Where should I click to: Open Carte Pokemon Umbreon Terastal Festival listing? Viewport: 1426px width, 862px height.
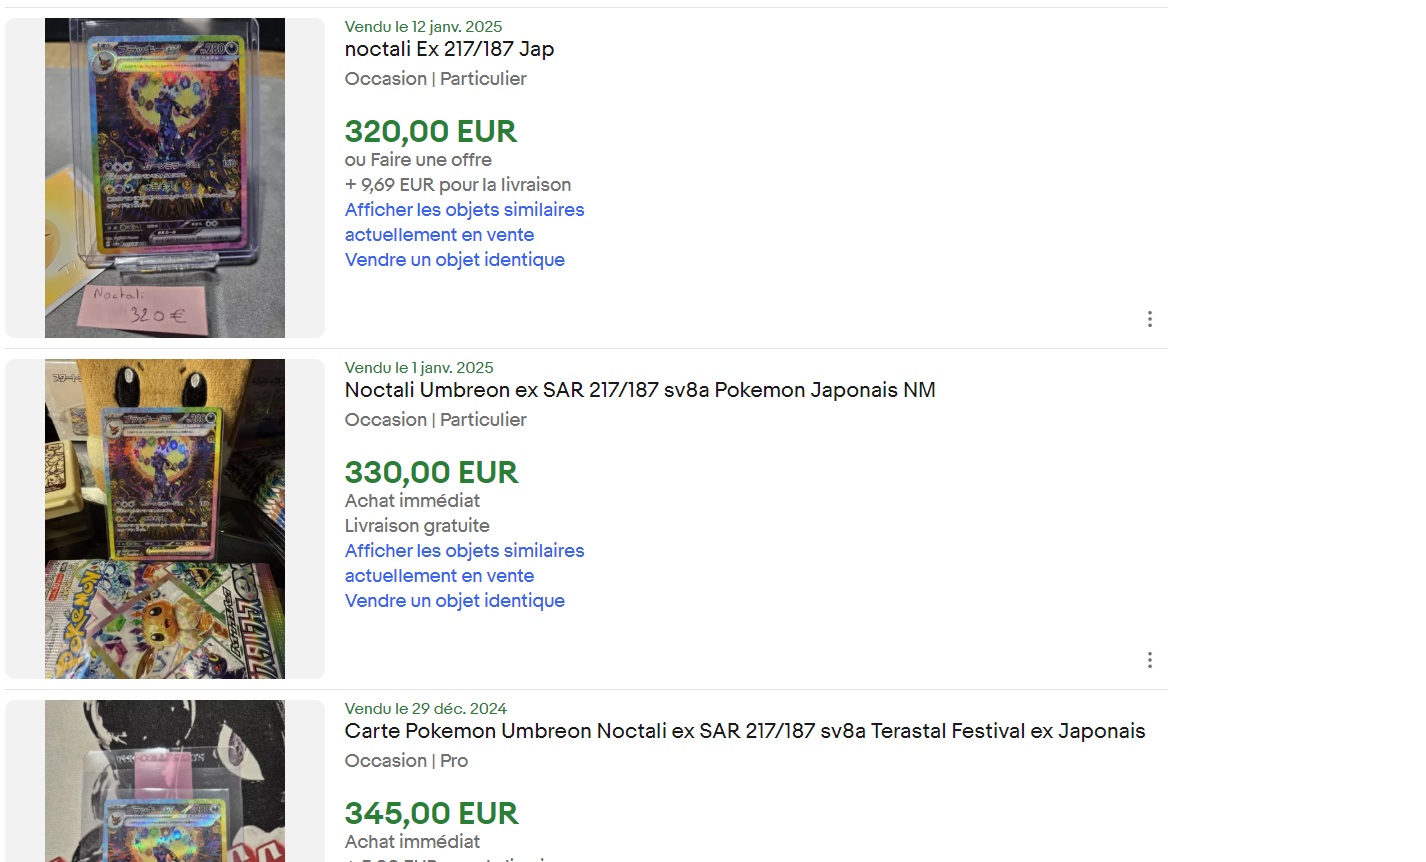point(745,731)
